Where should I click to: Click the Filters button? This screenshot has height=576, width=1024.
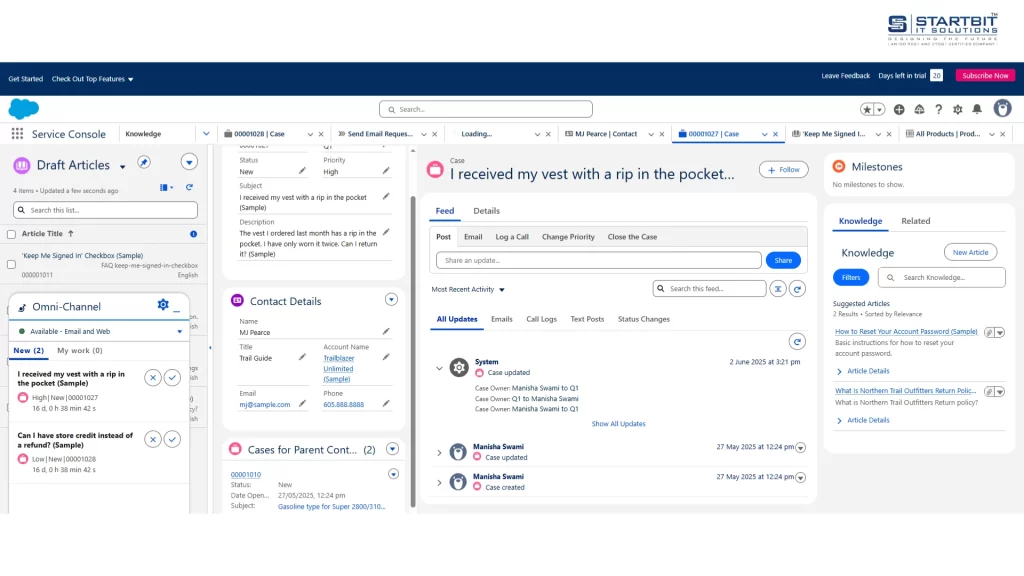coord(851,278)
